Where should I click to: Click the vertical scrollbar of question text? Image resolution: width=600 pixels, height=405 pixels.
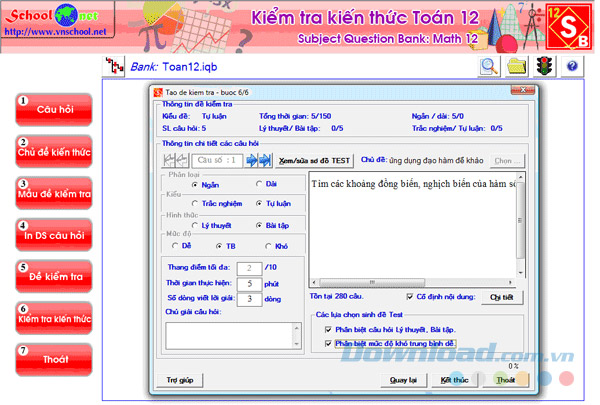pos(520,225)
